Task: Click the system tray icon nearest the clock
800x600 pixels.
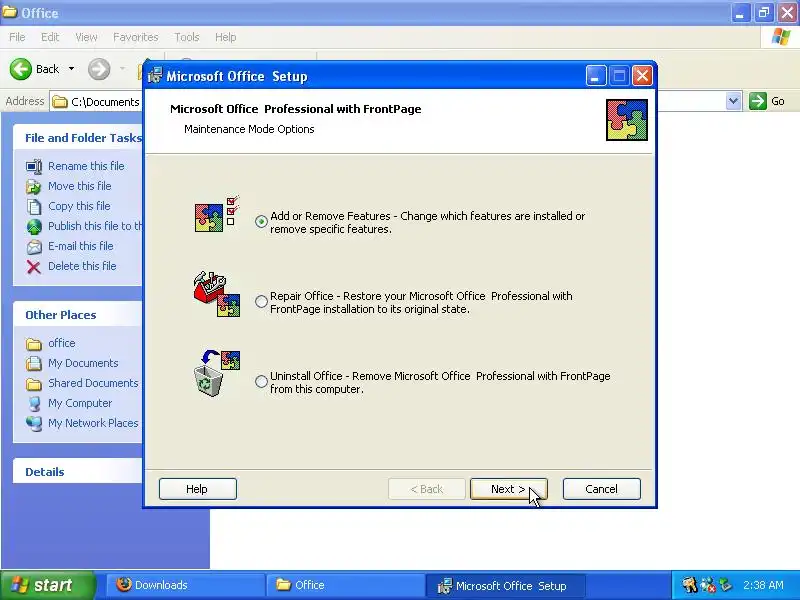Action: tap(725, 585)
